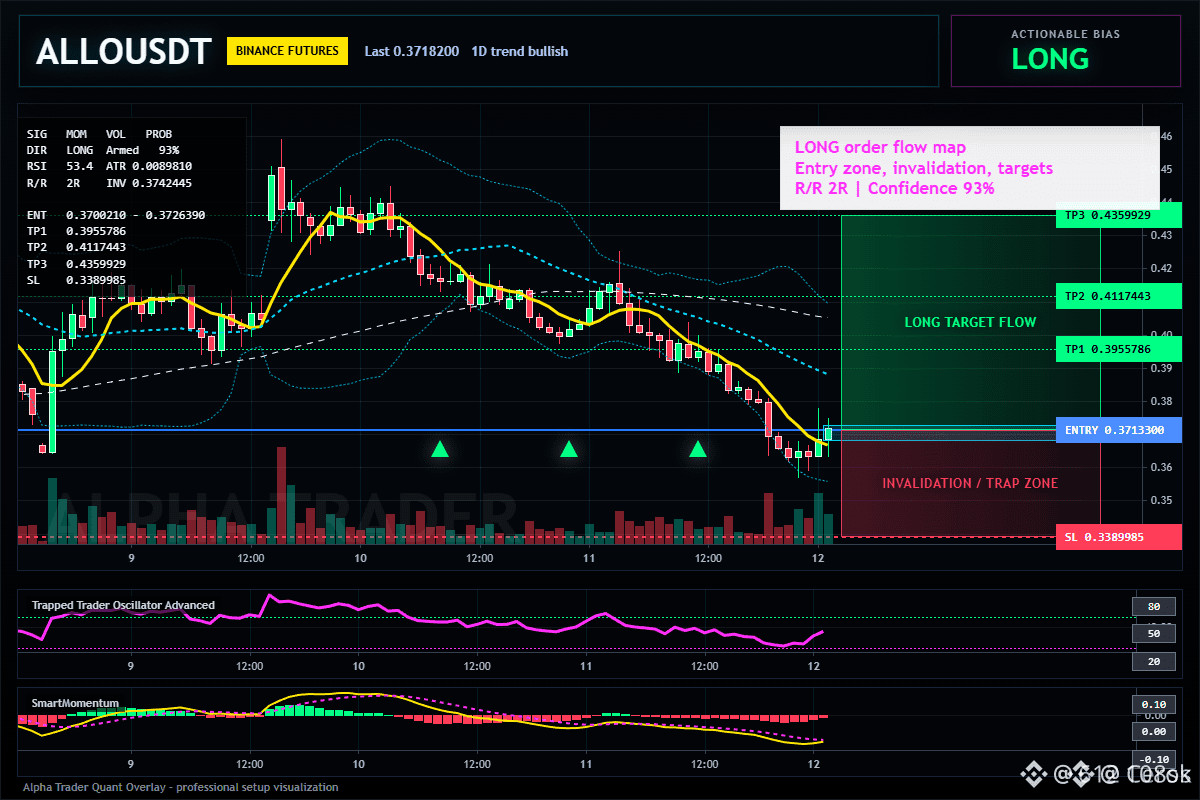
Task: Click the ATR 0.0089810 value
Action: [x=149, y=166]
